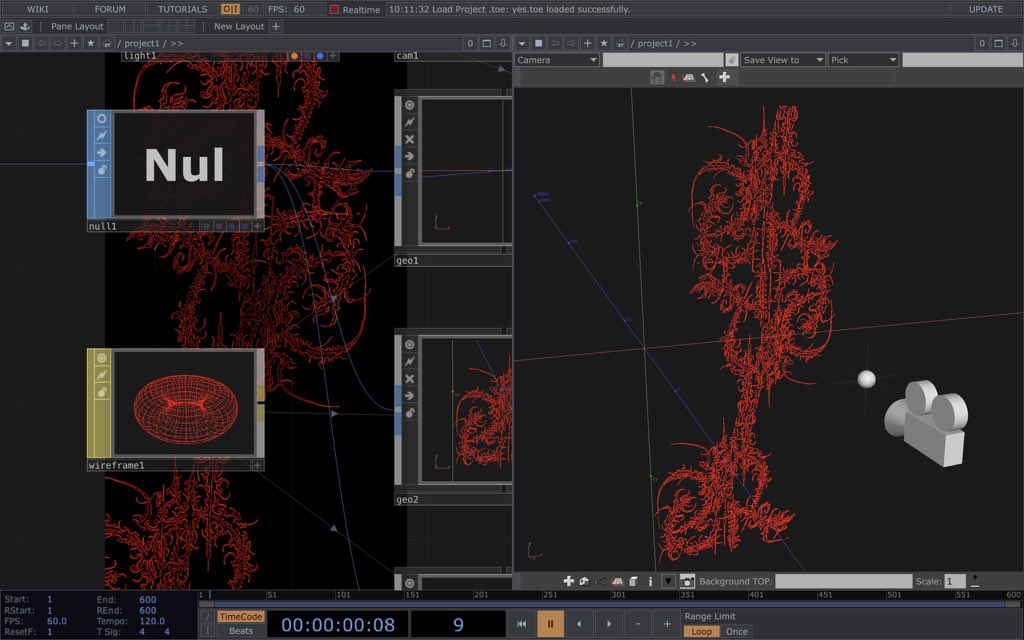
Task: Toggle the O|I power button
Action: pyautogui.click(x=230, y=9)
